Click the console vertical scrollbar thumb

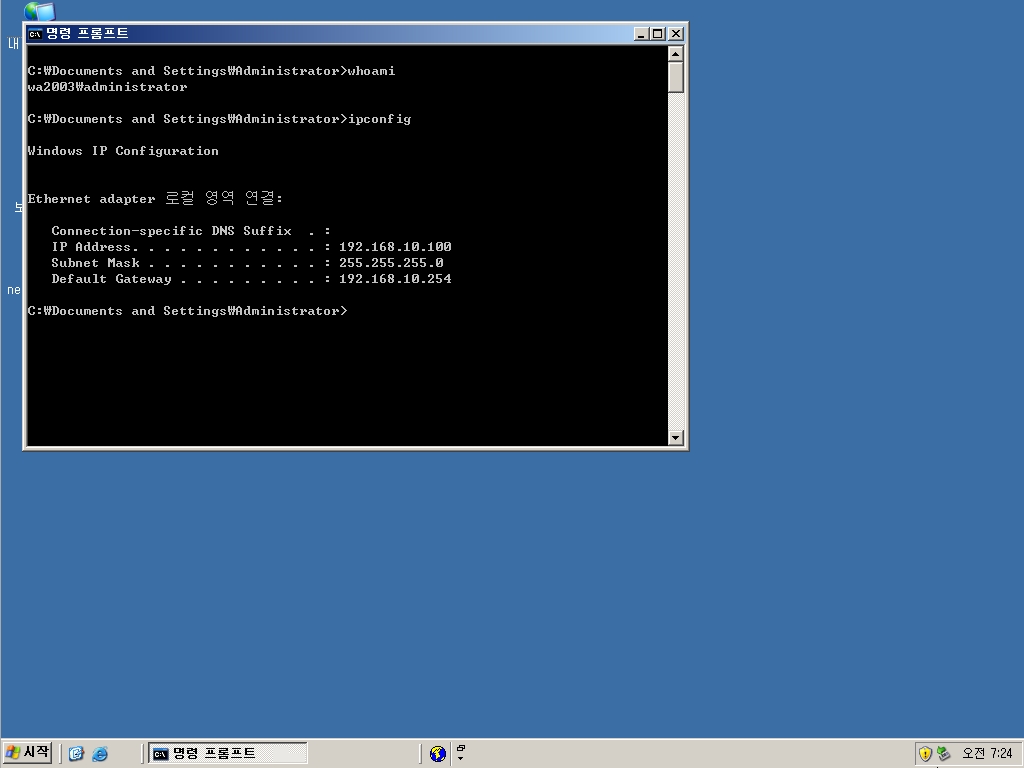[x=676, y=77]
